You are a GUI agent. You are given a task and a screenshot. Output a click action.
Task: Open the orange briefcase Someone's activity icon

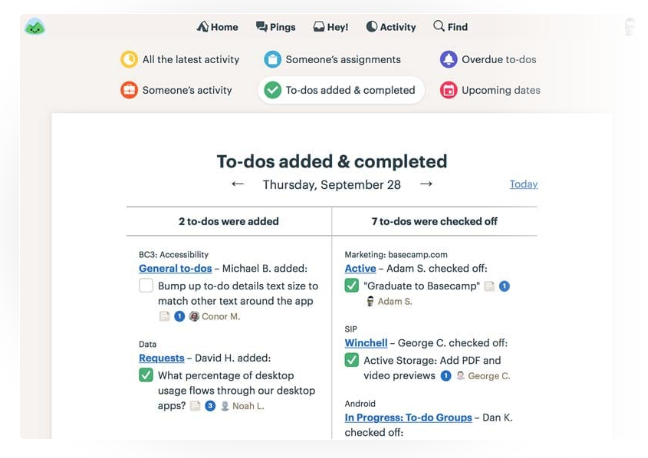129,90
